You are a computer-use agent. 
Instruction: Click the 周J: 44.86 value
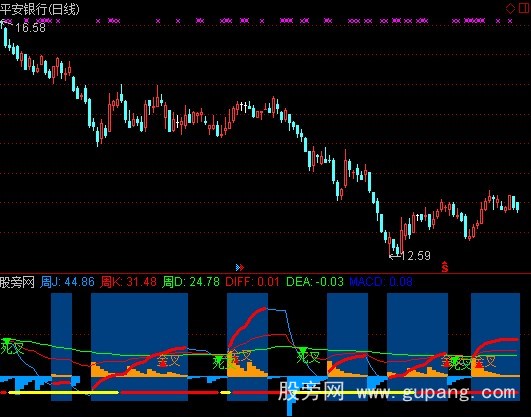[x=67, y=282]
